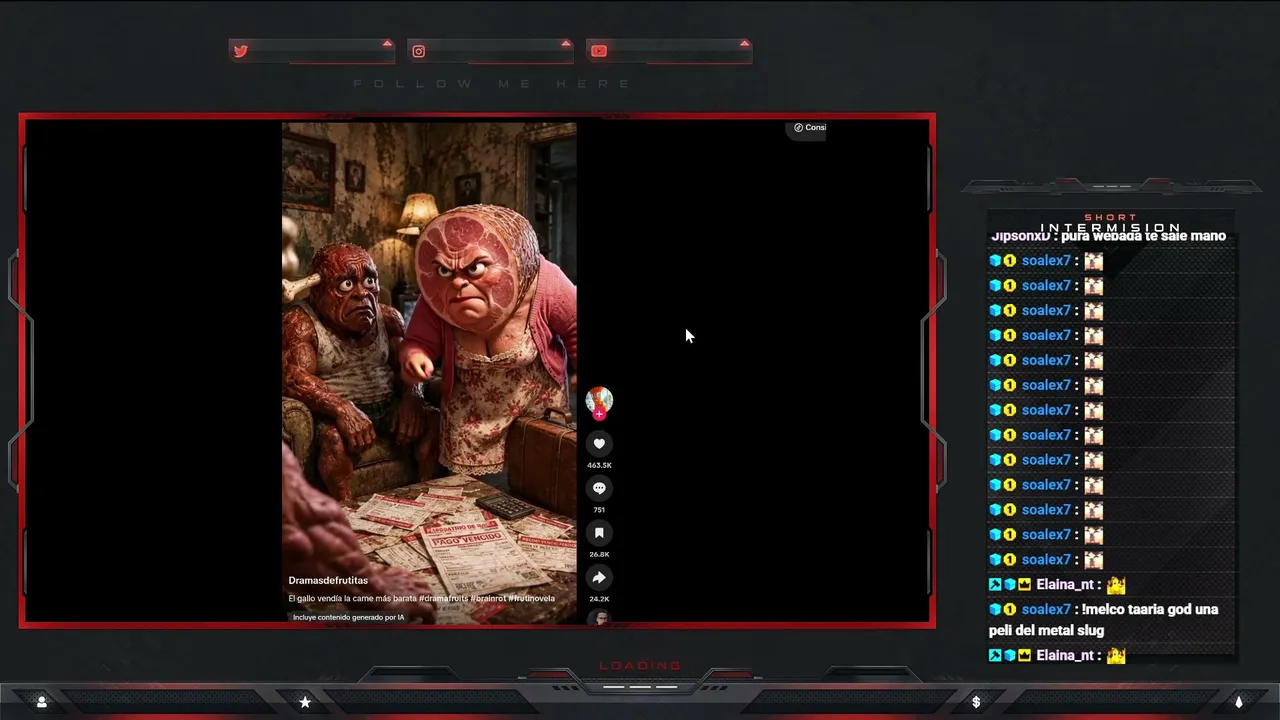Click the caption 'El gallo vendía la carne más barata'
1280x720 pixels.
tap(352, 598)
